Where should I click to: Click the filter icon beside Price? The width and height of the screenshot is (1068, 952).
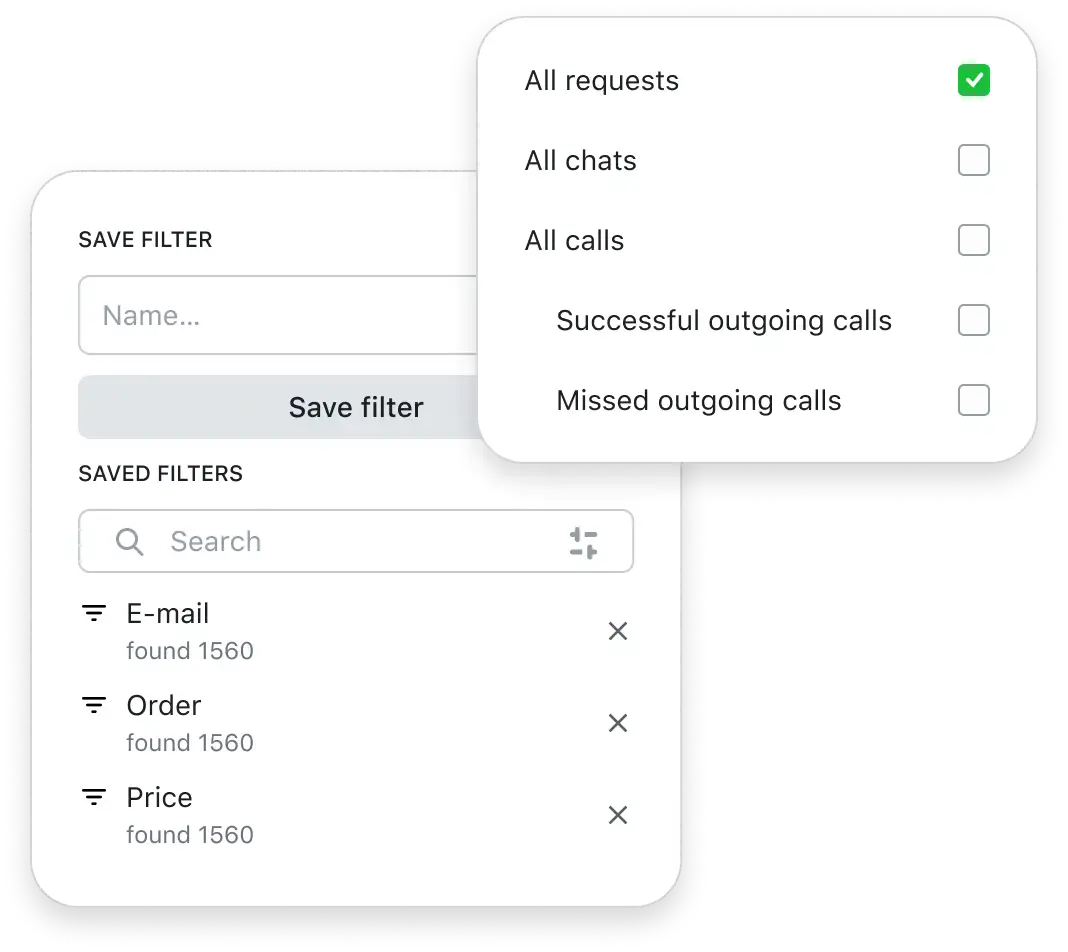point(94,798)
